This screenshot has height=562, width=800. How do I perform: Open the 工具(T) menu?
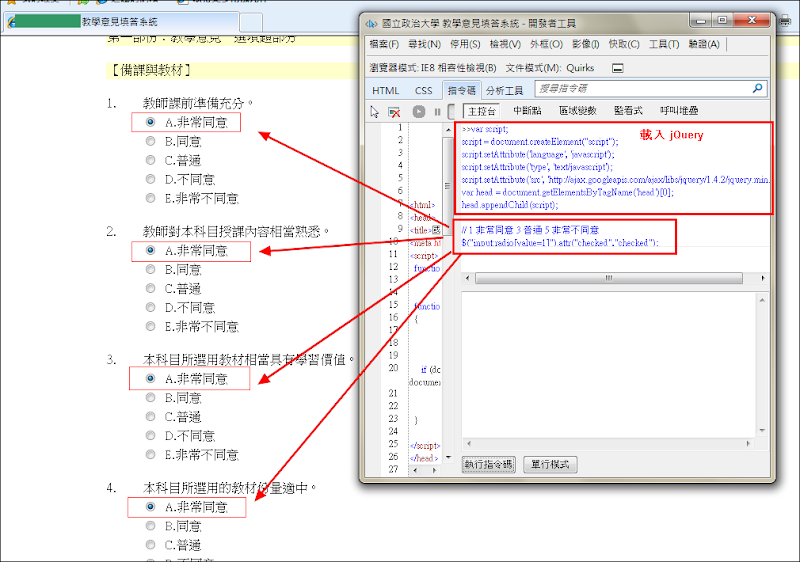coord(664,44)
